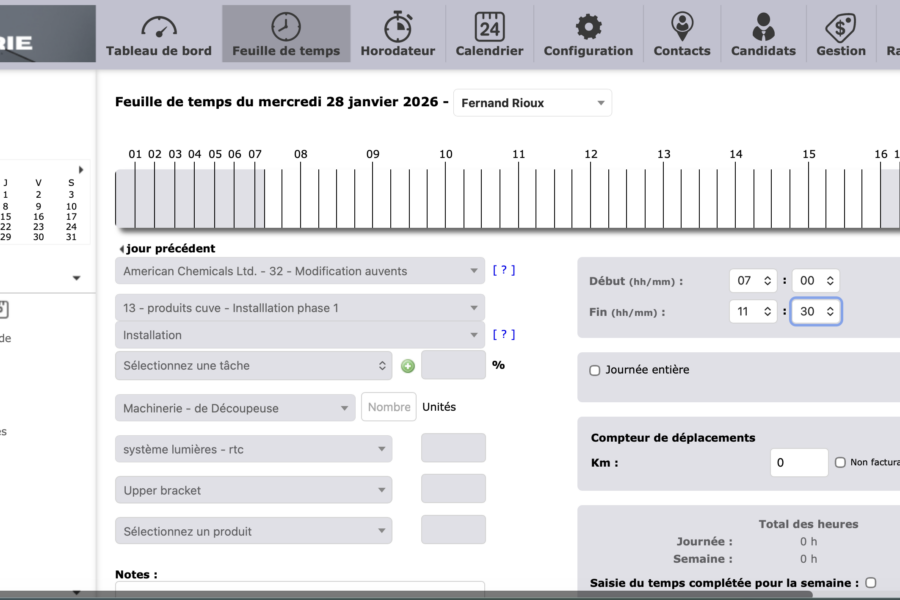Open the Sélectionnez une tâche dropdown

(254, 366)
